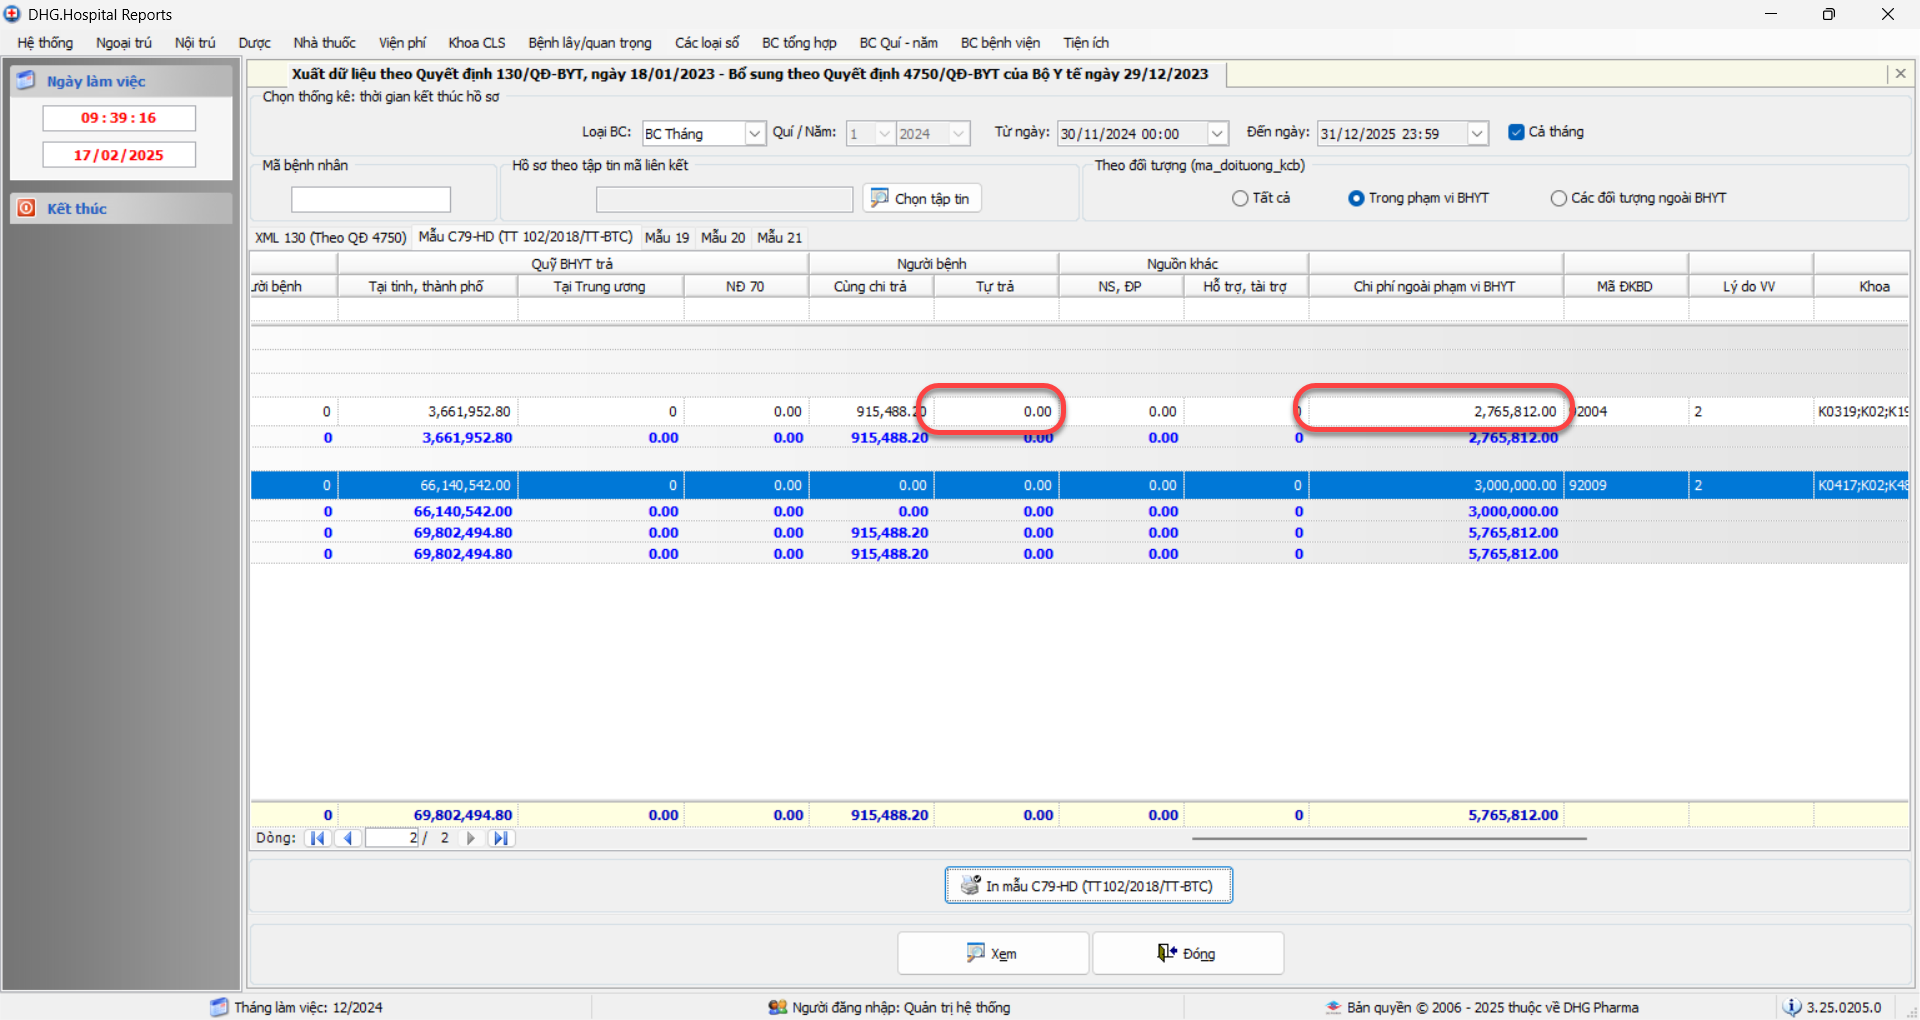Click the linked file path input field
Image resolution: width=1920 pixels, height=1020 pixels.
[724, 199]
